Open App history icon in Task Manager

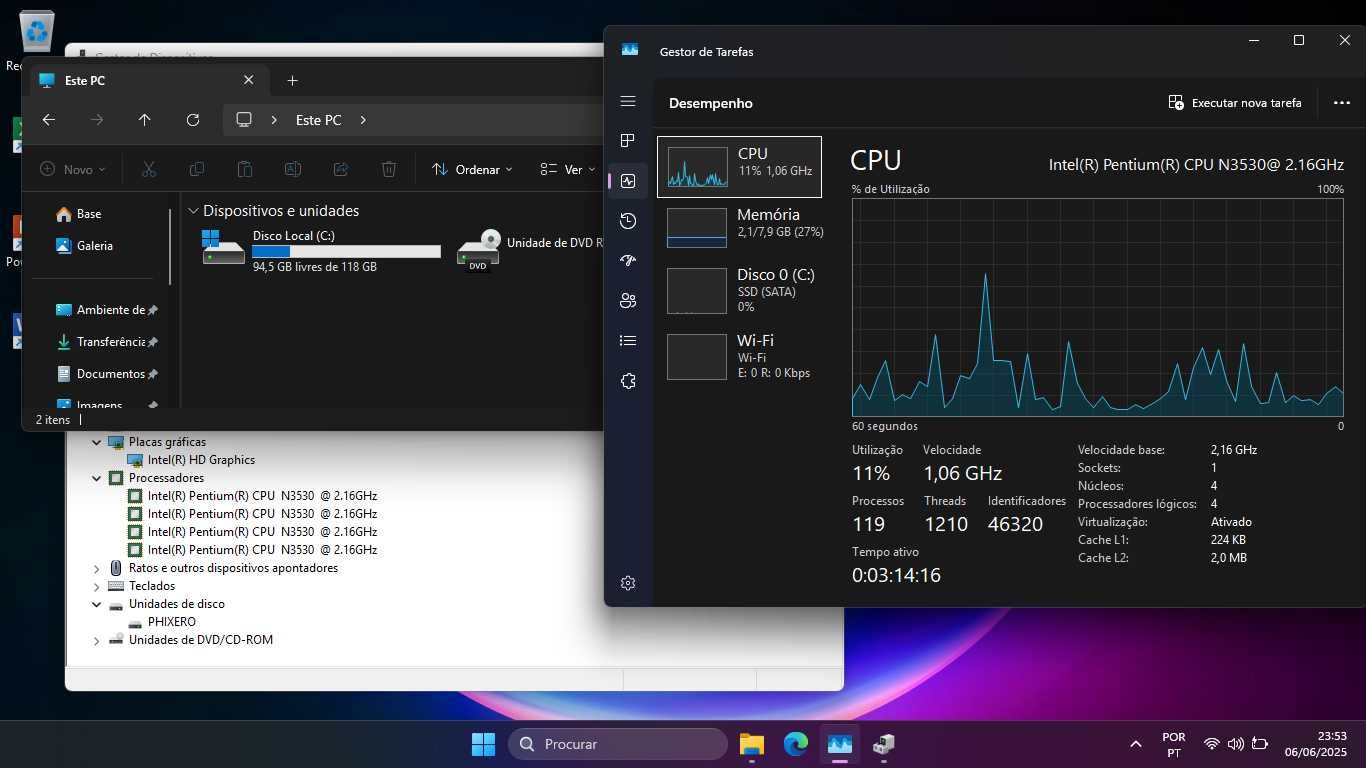628,221
